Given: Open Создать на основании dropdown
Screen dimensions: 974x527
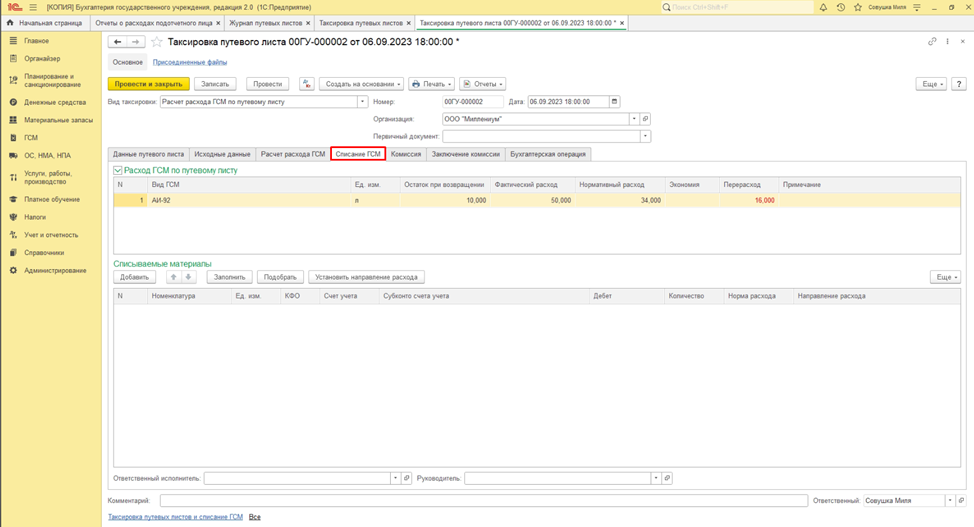Looking at the screenshot, I should [x=362, y=84].
